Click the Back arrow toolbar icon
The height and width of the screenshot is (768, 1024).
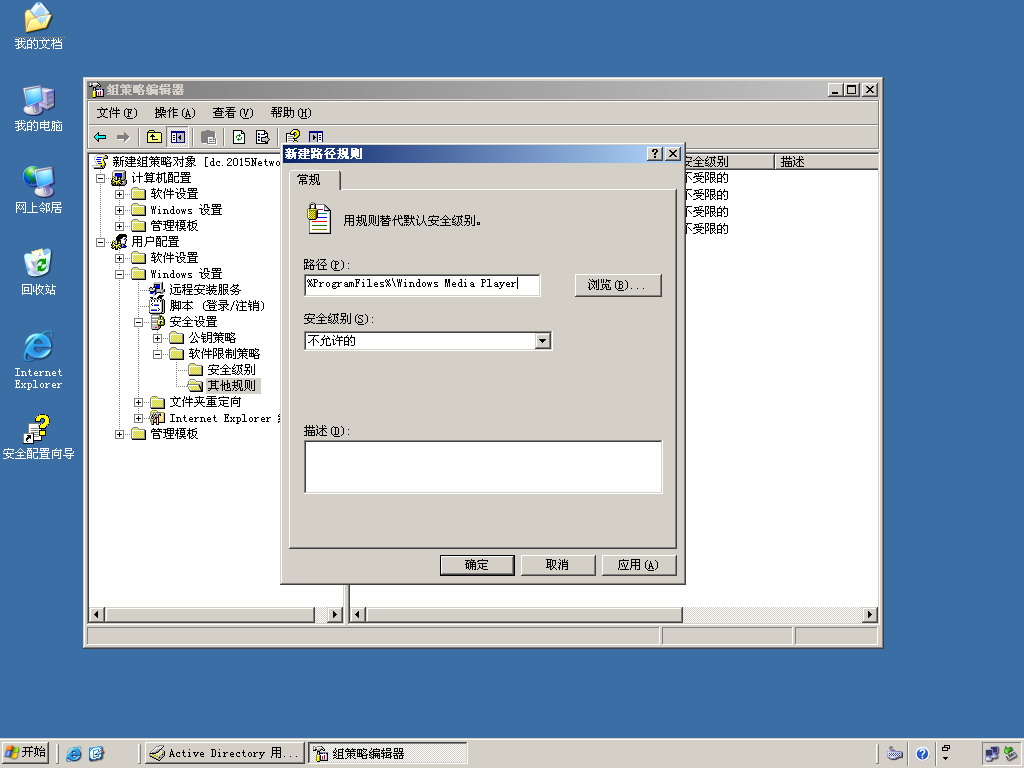point(101,137)
